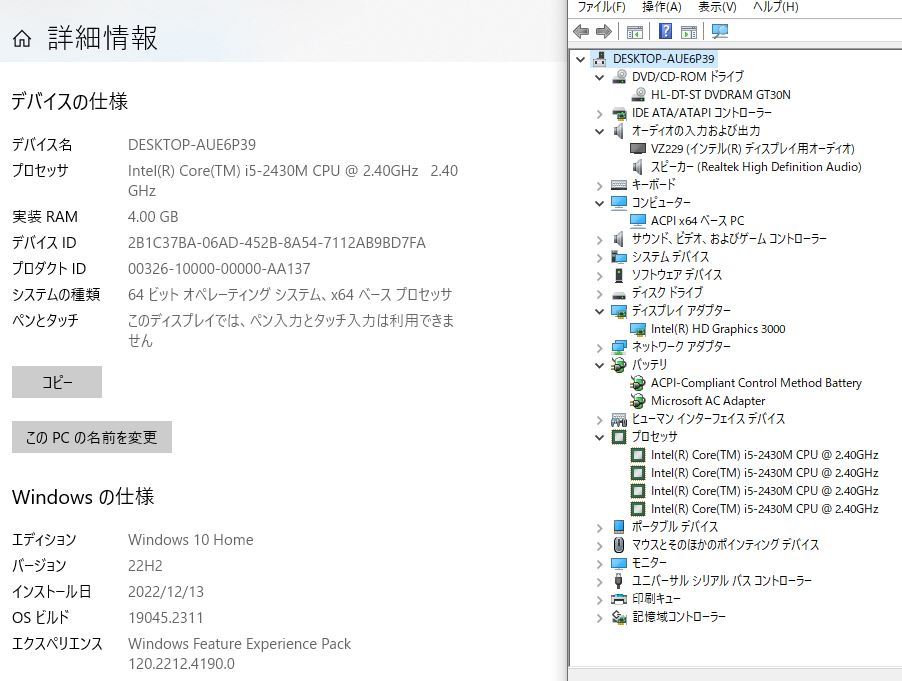Click the version value 22H2
The height and width of the screenshot is (681, 902).
pos(145,566)
